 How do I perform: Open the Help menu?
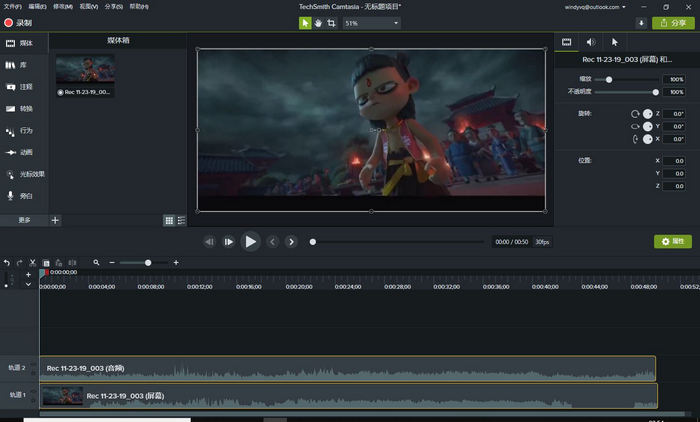[x=139, y=7]
